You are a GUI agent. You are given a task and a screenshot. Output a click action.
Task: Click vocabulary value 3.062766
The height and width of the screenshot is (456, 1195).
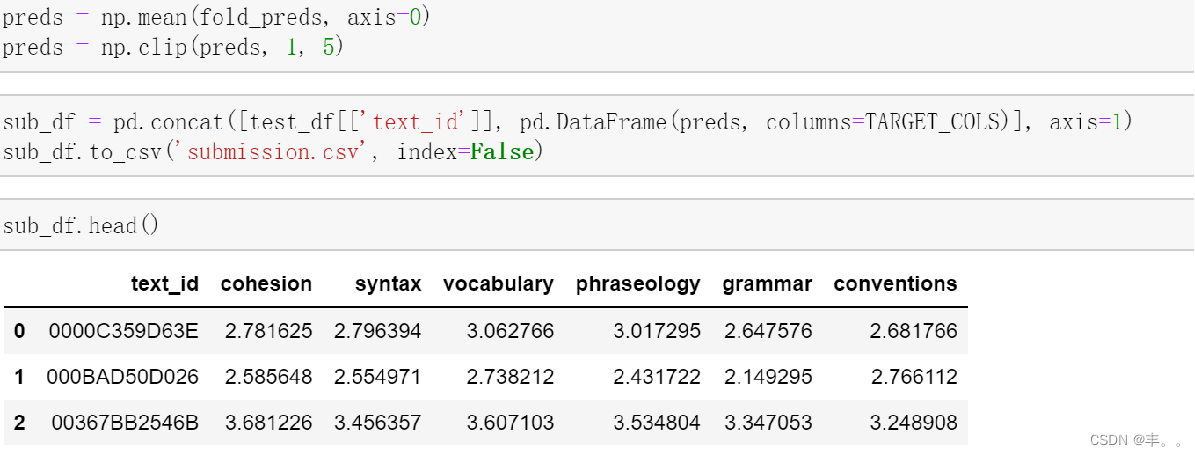[510, 331]
